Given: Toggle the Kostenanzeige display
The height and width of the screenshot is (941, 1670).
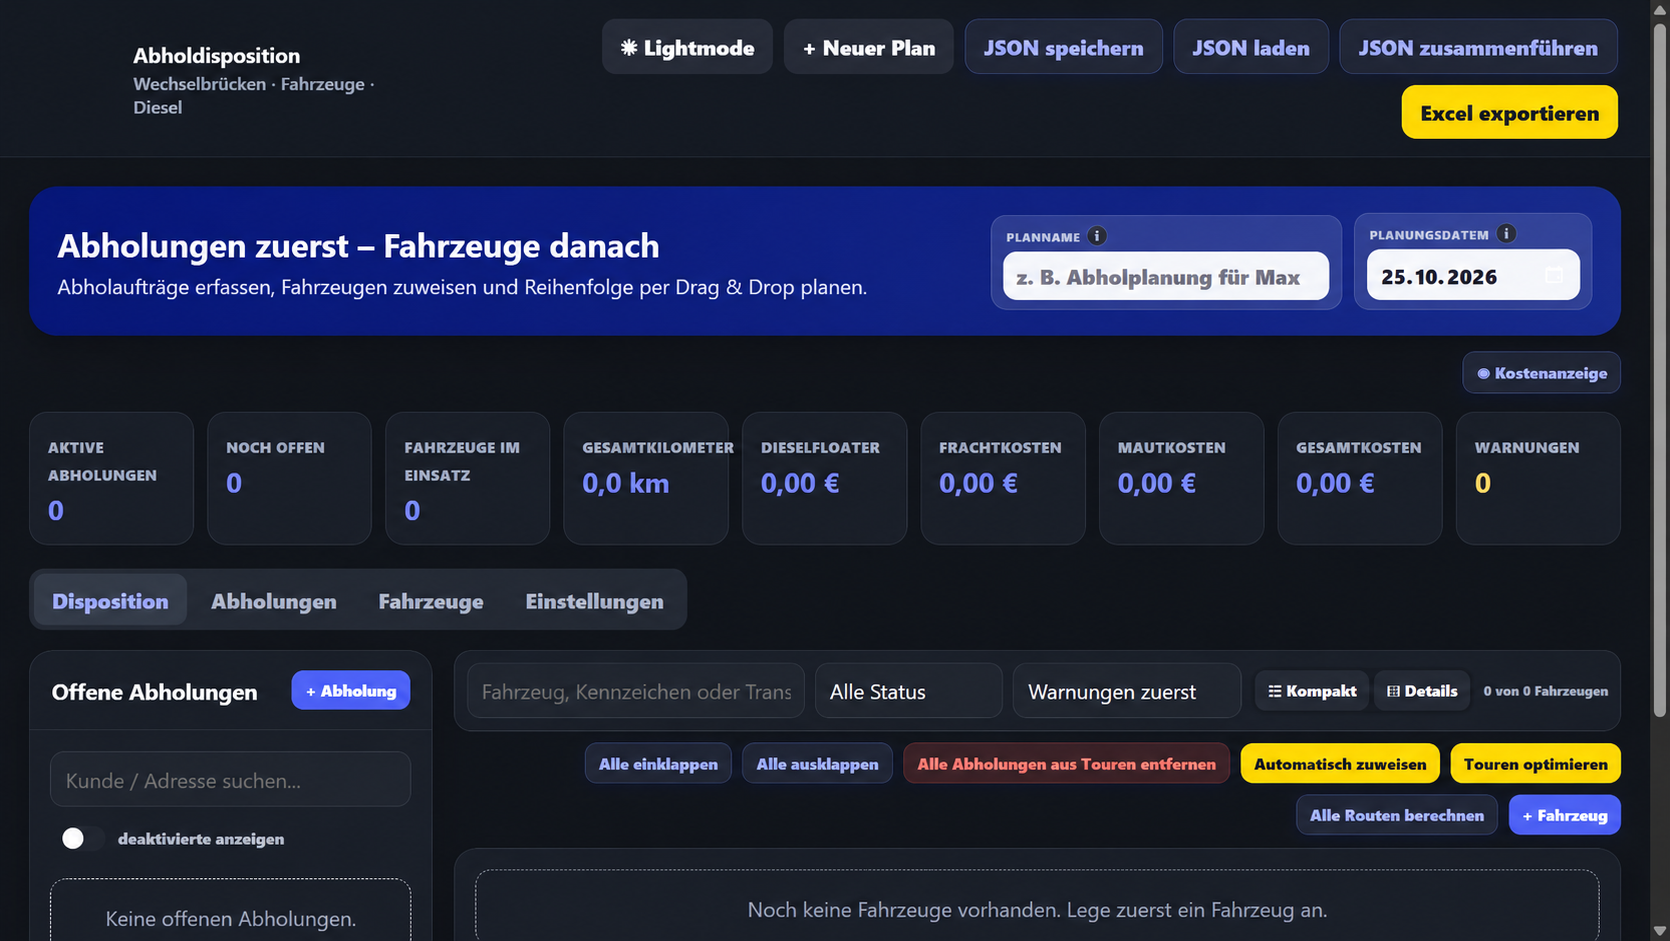Looking at the screenshot, I should click(x=1541, y=373).
